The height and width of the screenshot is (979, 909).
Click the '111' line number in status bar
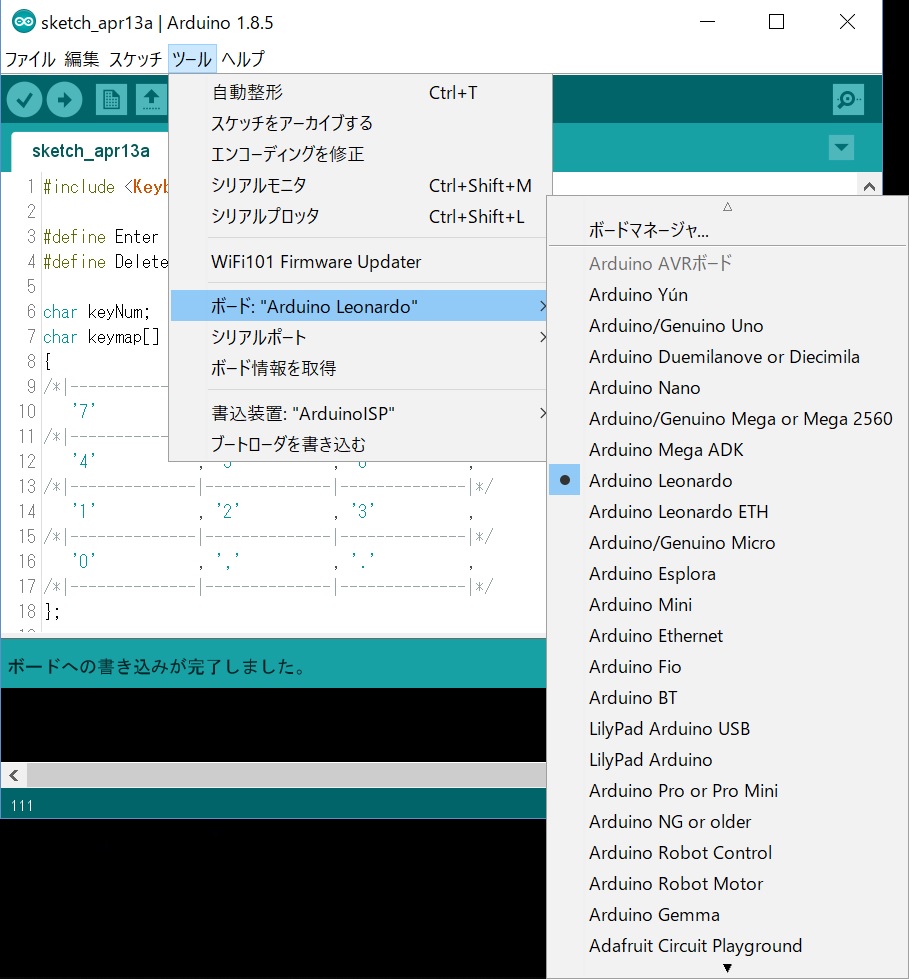click(x=22, y=805)
